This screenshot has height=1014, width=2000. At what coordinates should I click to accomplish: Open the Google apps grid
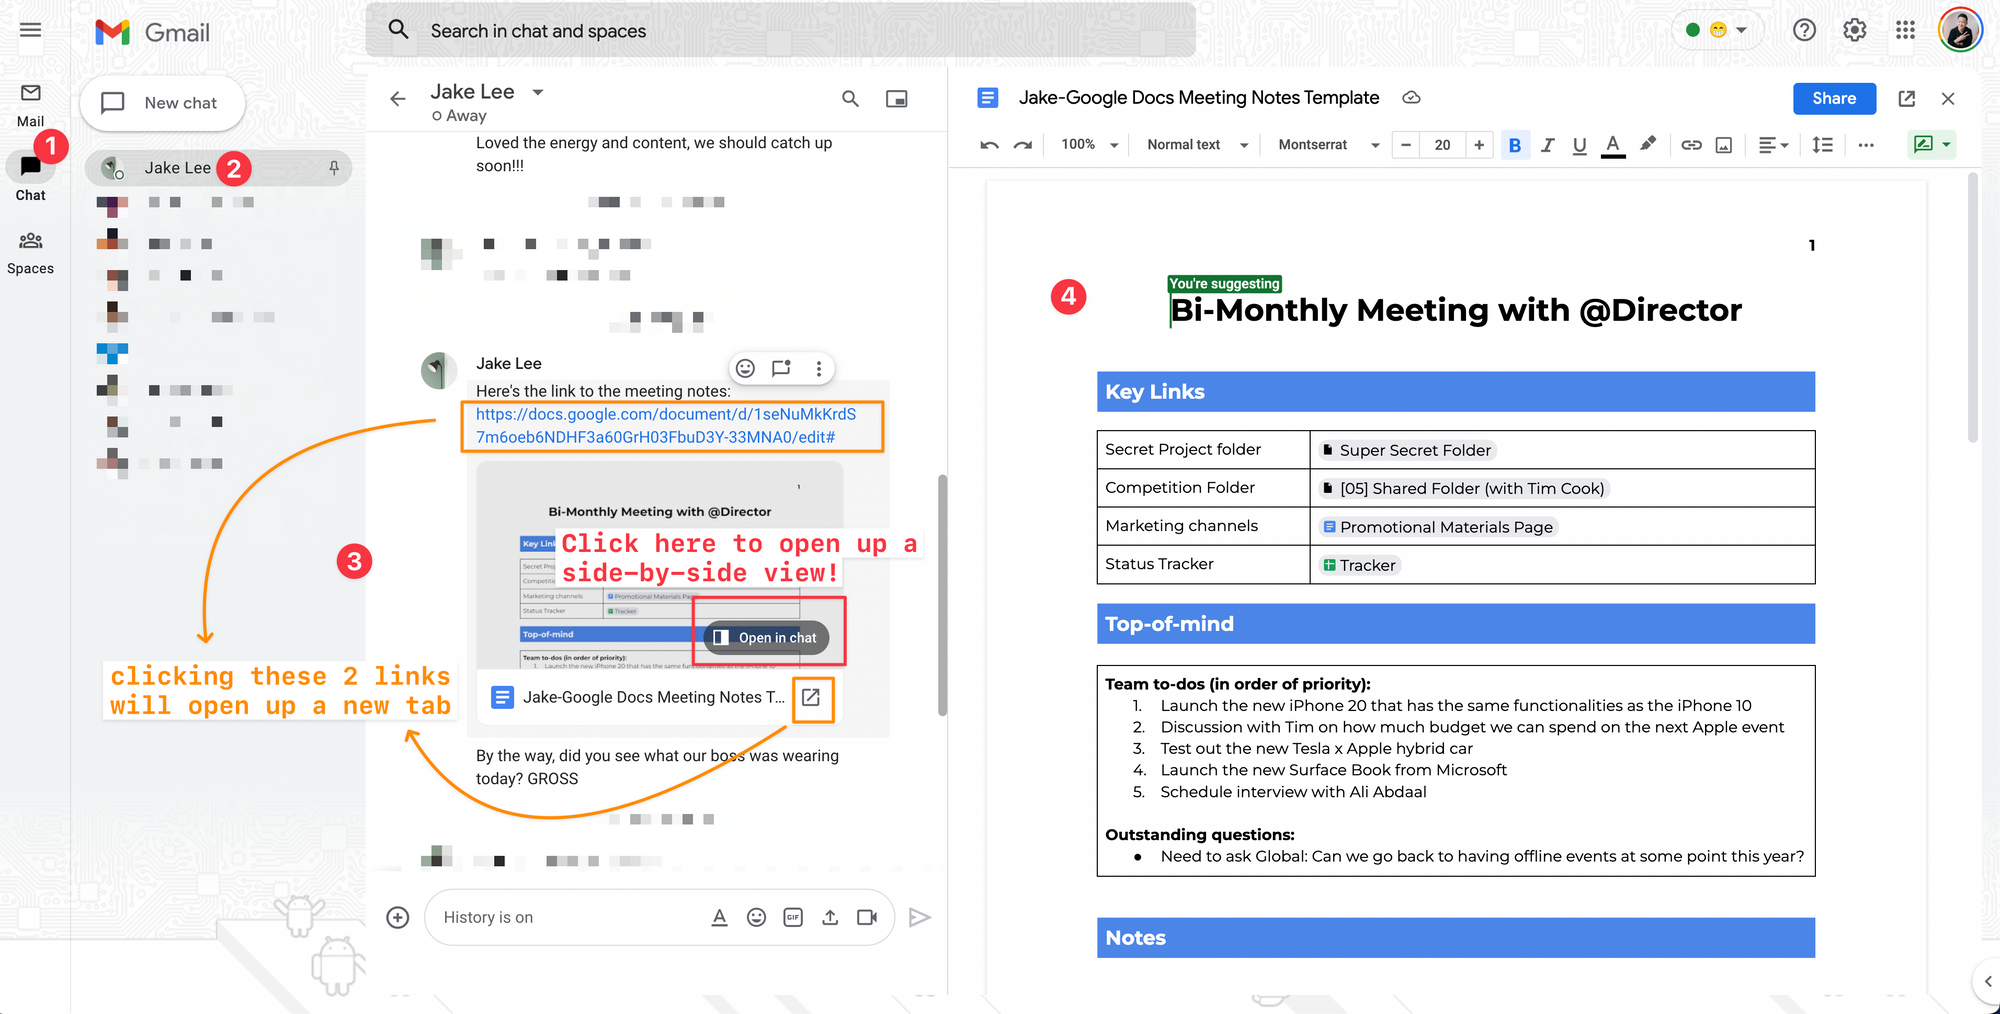click(x=1906, y=30)
